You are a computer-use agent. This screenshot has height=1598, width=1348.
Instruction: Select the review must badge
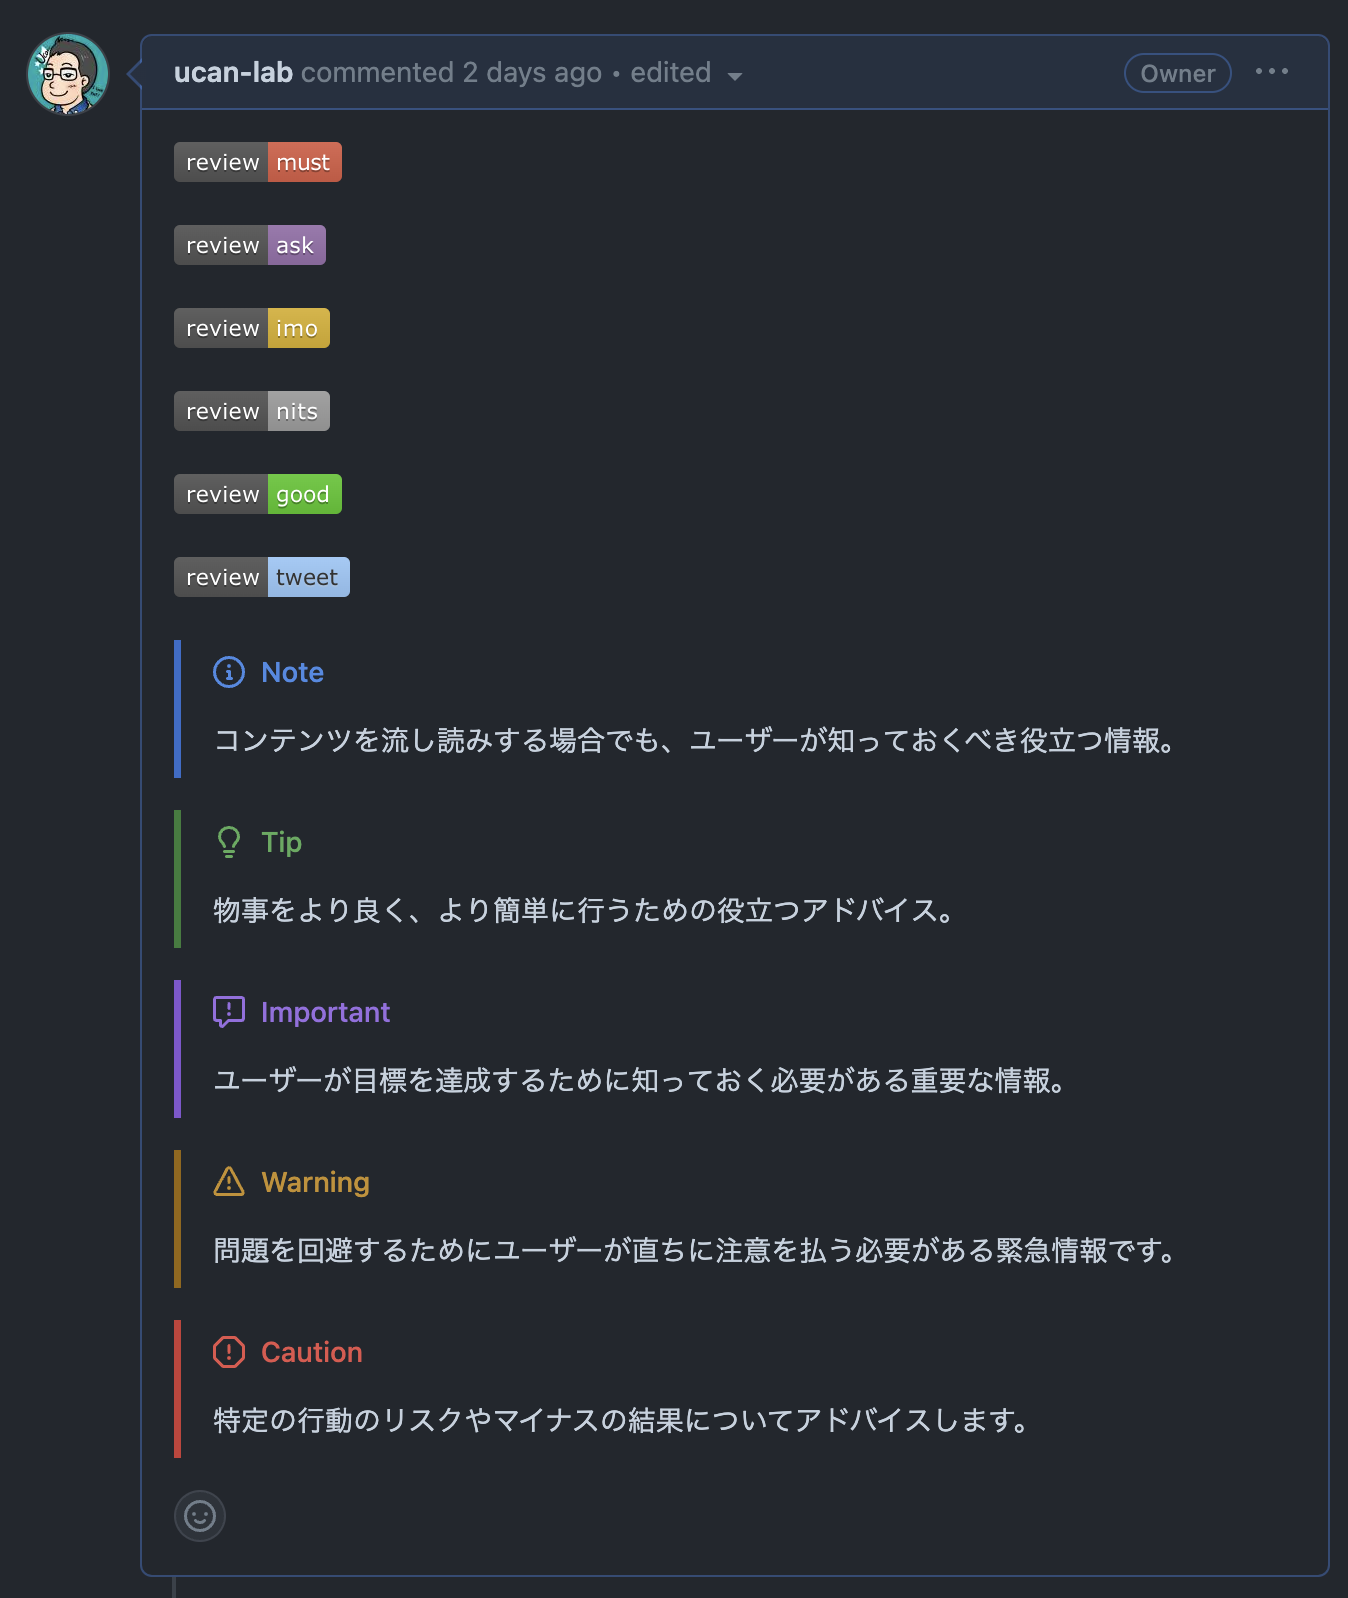(x=257, y=161)
